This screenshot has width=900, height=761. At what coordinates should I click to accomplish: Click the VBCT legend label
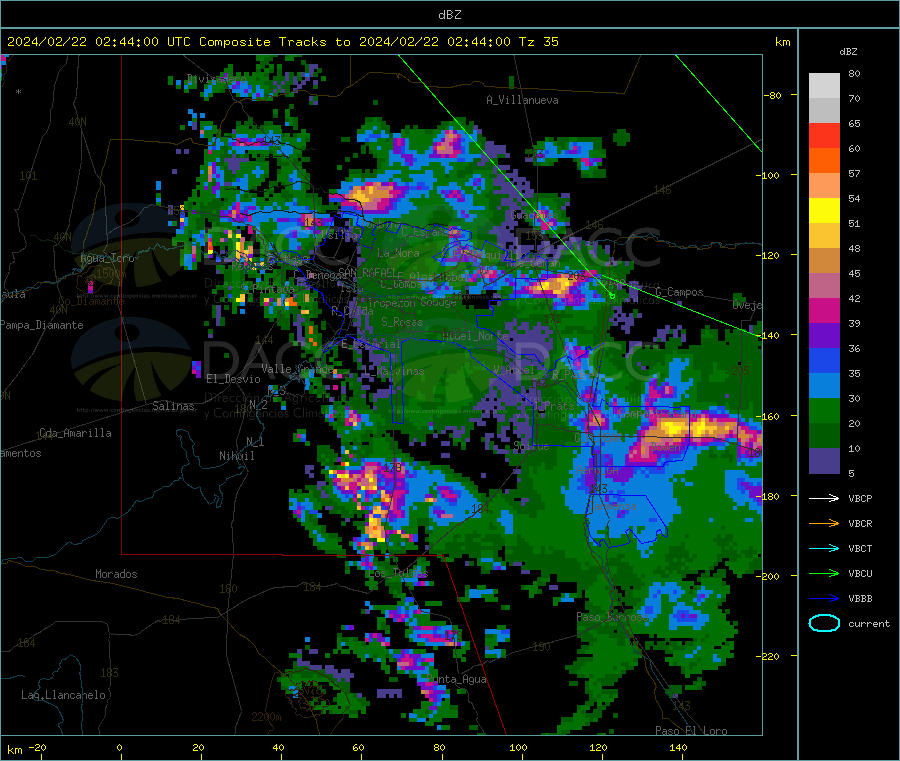tap(860, 549)
